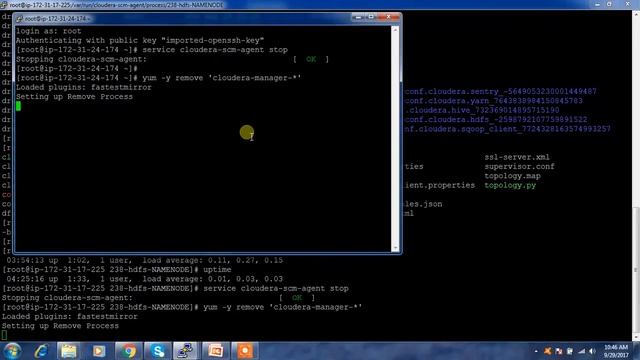Image resolution: width=640 pixels, height=360 pixels.
Task: Click the Action Center flag tray icon
Action: tap(559, 351)
